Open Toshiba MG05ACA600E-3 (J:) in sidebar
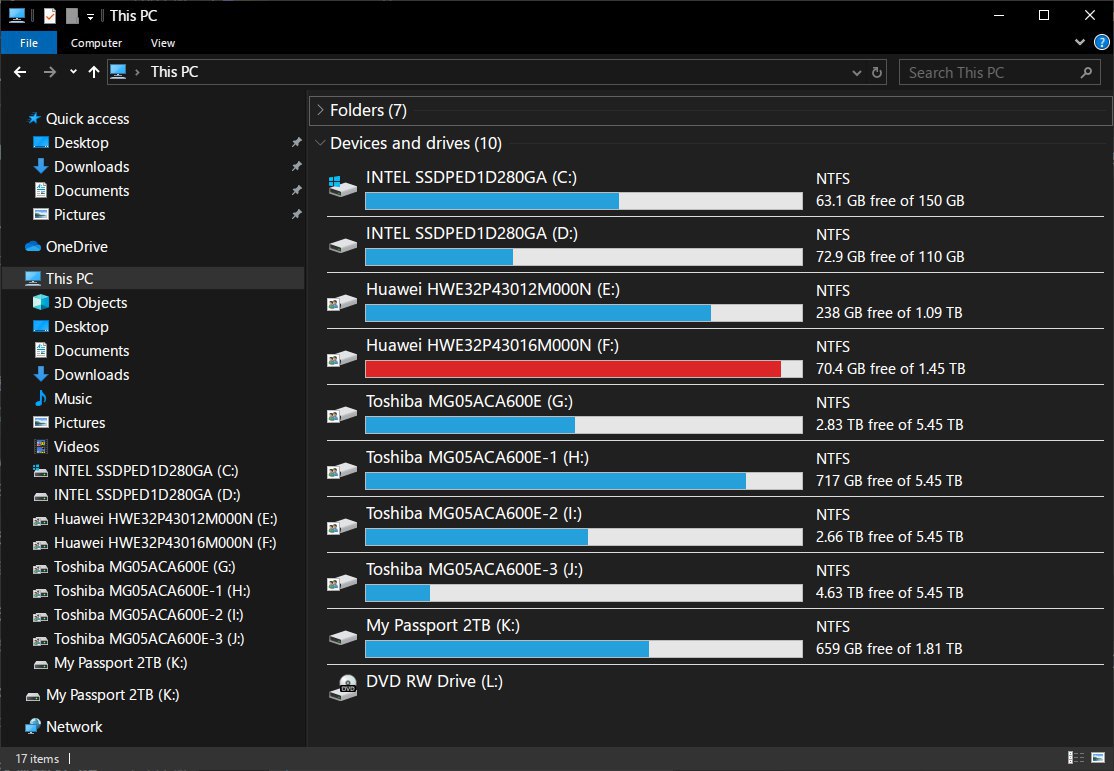Image resolution: width=1114 pixels, height=771 pixels. coord(149,639)
